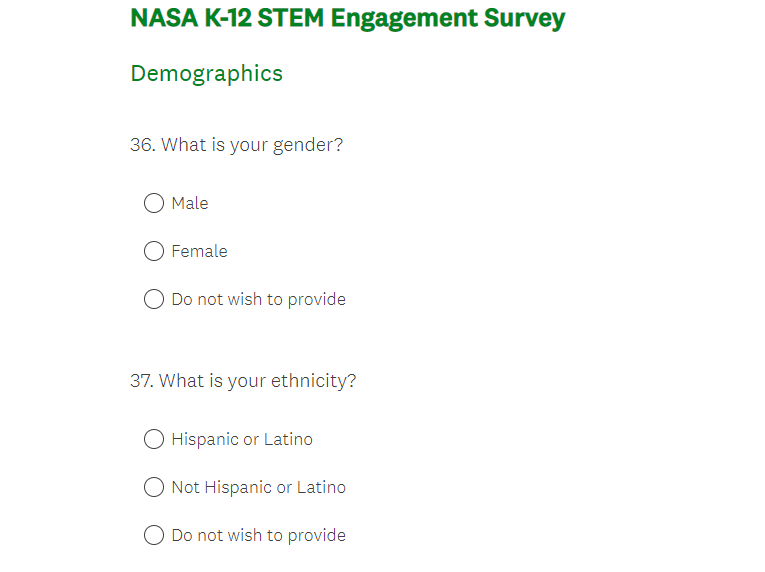The width and height of the screenshot is (765, 572).
Task: Click the Demographics section heading
Action: 206,73
